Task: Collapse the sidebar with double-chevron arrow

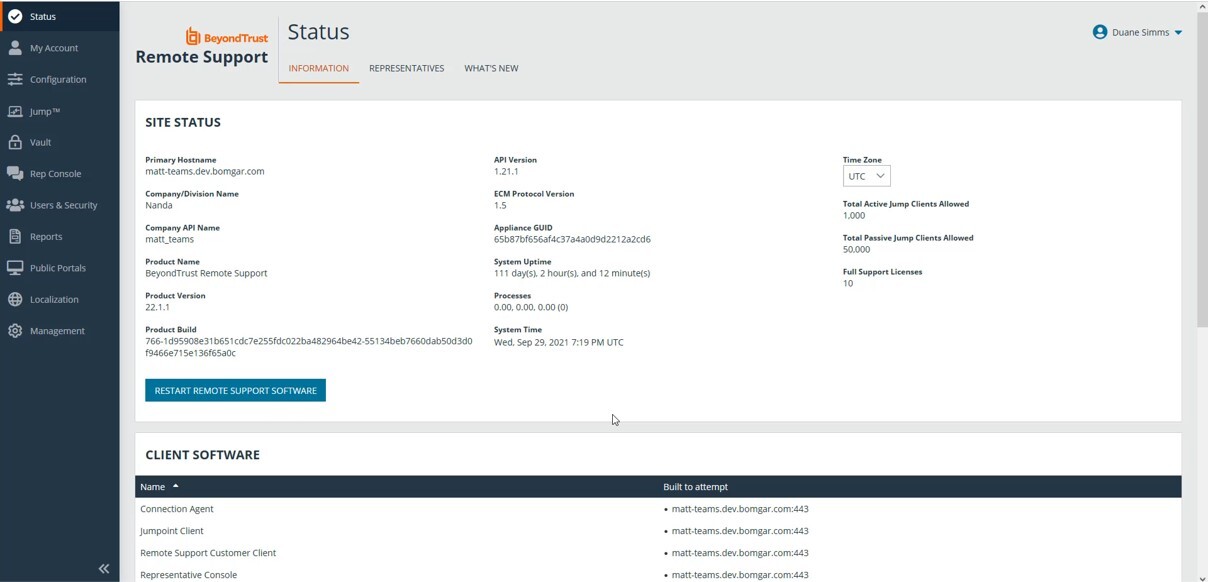Action: pos(103,568)
